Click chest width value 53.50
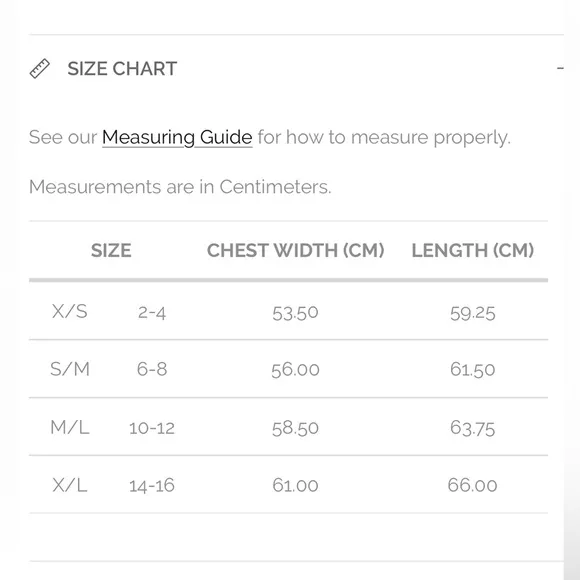Screen dimensions: 580x580 295,313
